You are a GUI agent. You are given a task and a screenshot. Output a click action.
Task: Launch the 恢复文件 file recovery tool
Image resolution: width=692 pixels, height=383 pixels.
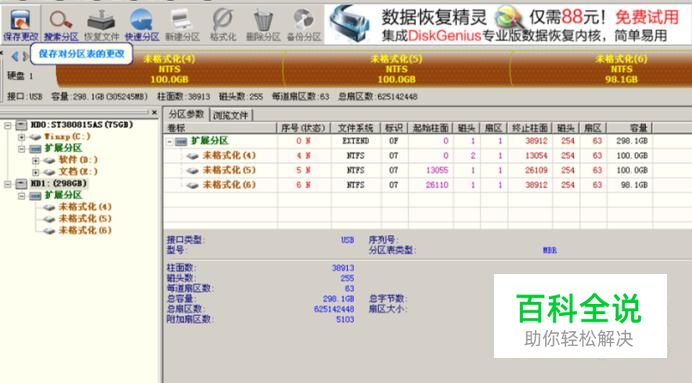pos(102,24)
